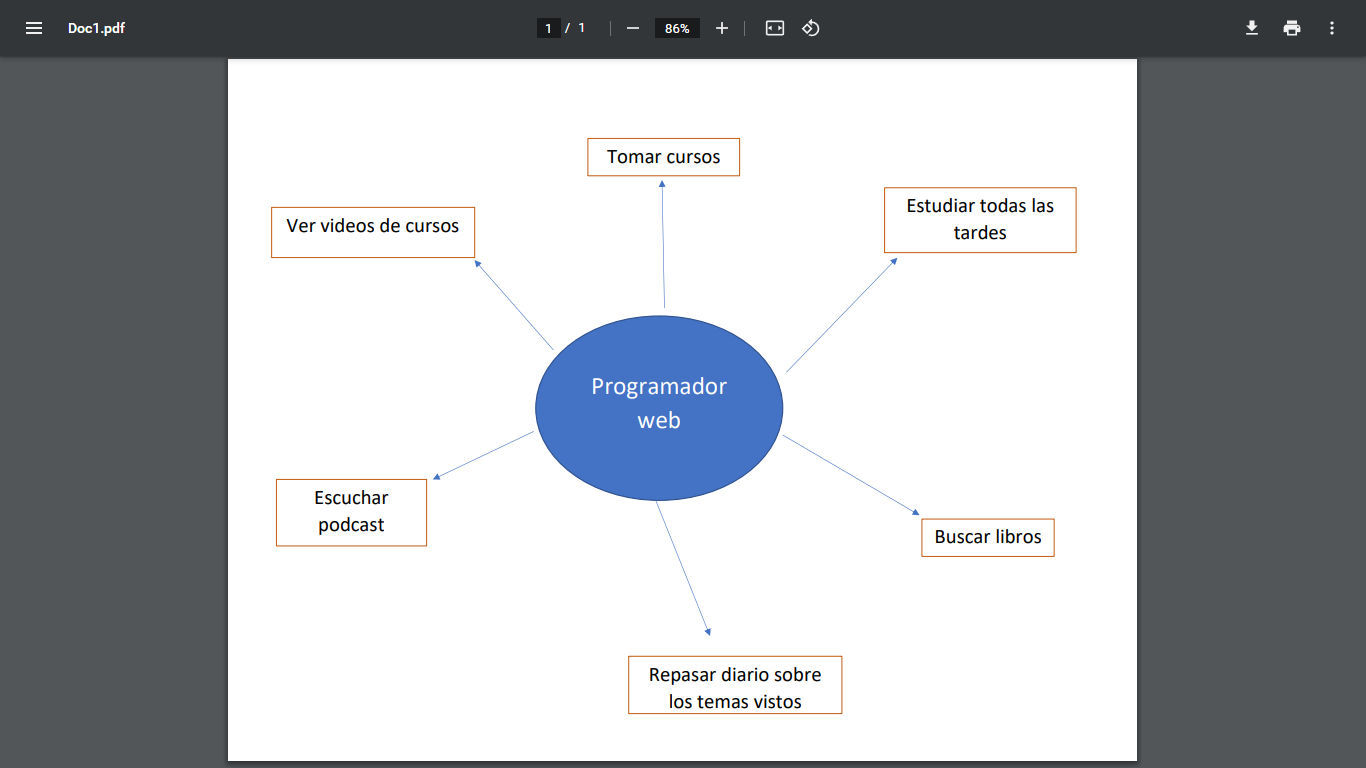Rotate the document counterclockwise
Viewport: 1366px width, 768px height.
811,28
